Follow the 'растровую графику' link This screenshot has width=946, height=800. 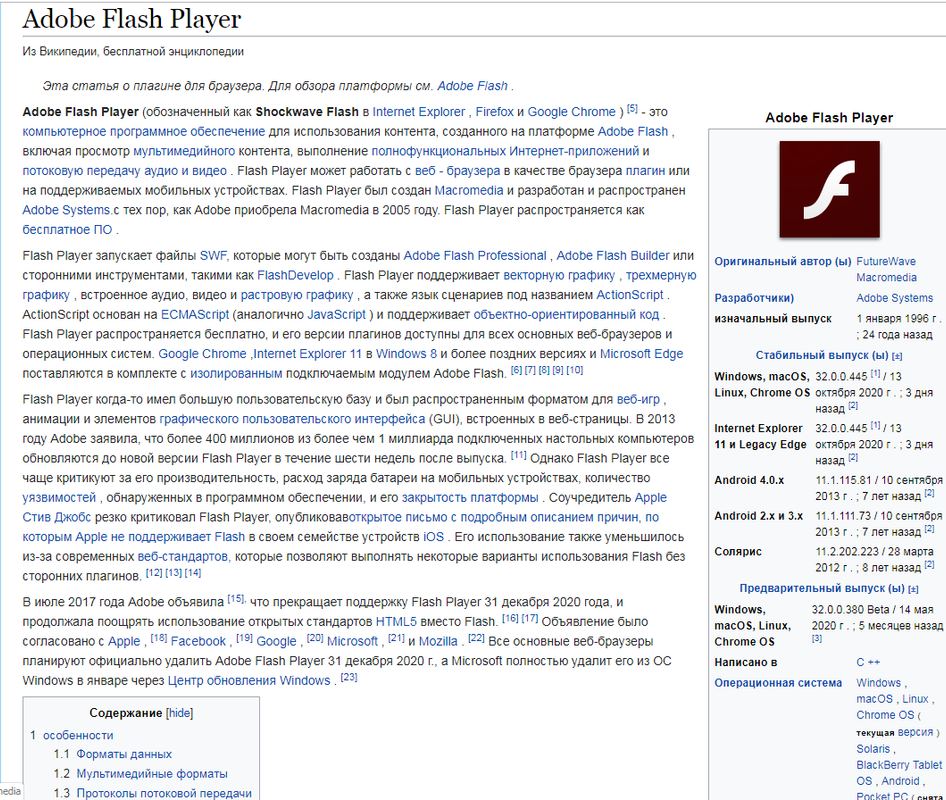point(297,295)
